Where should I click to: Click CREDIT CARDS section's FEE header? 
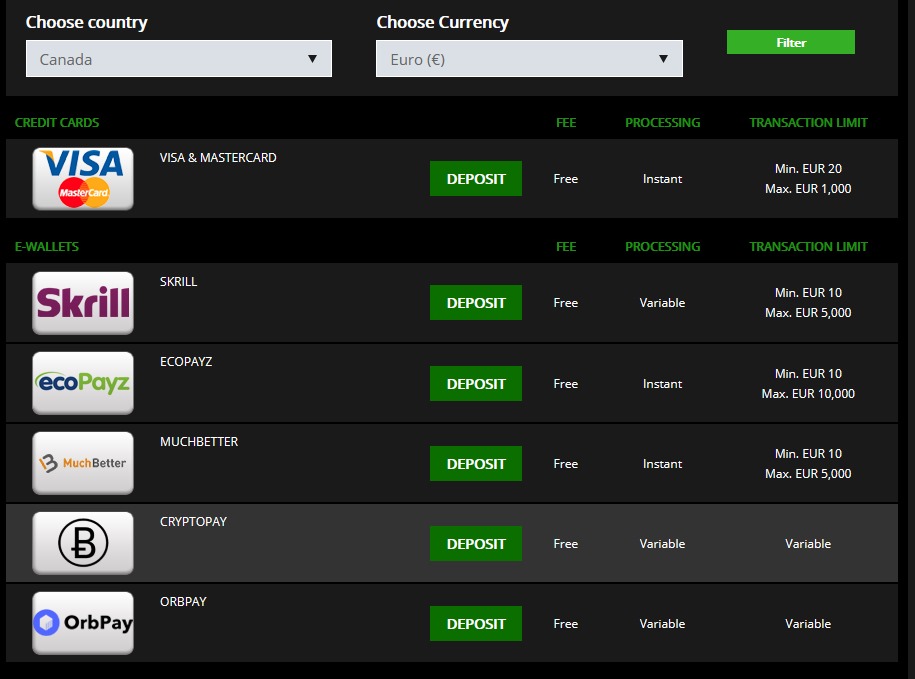point(566,122)
